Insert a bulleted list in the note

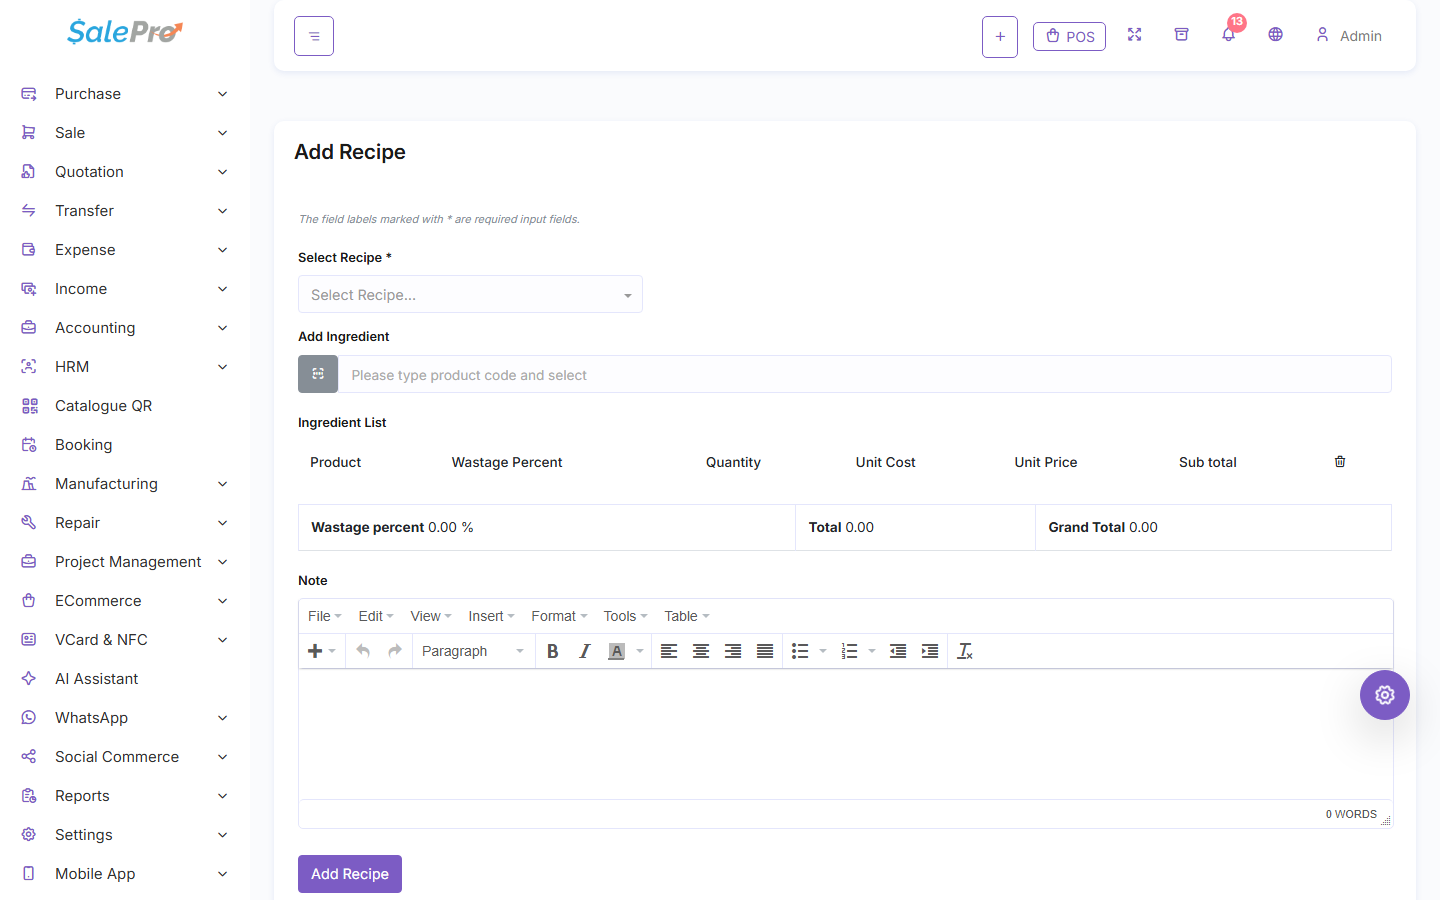coord(800,651)
